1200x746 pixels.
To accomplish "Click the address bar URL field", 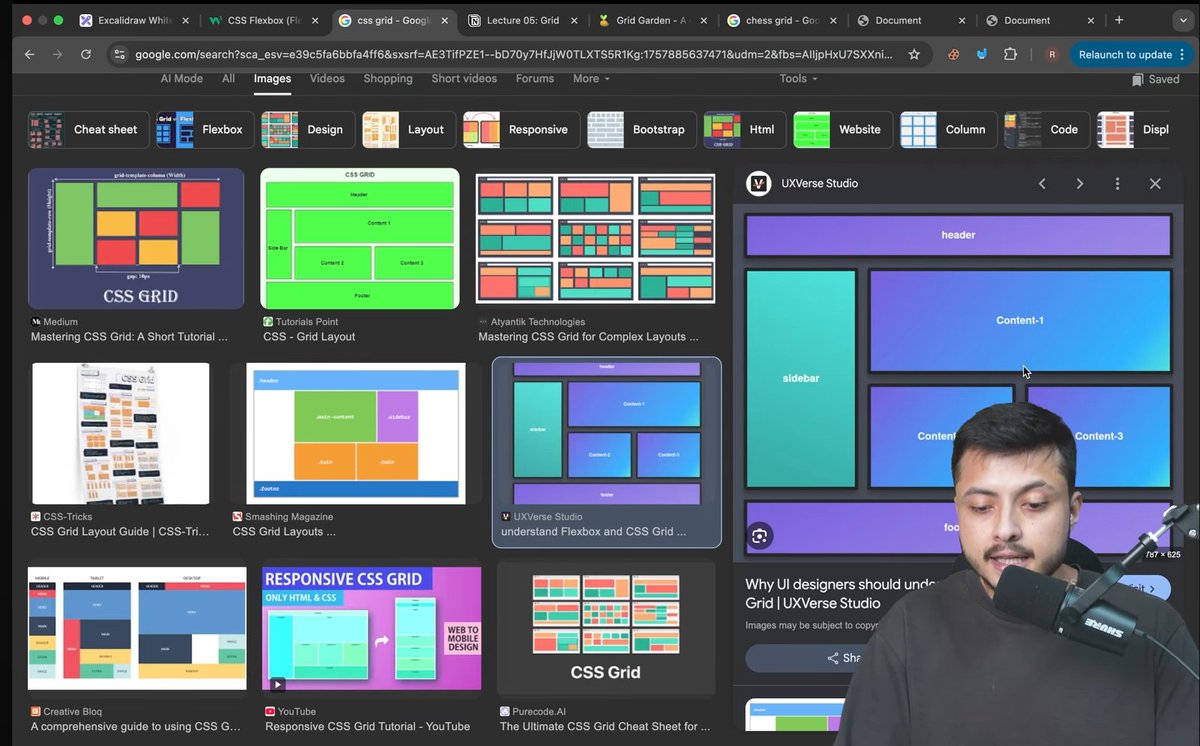I will coord(512,55).
